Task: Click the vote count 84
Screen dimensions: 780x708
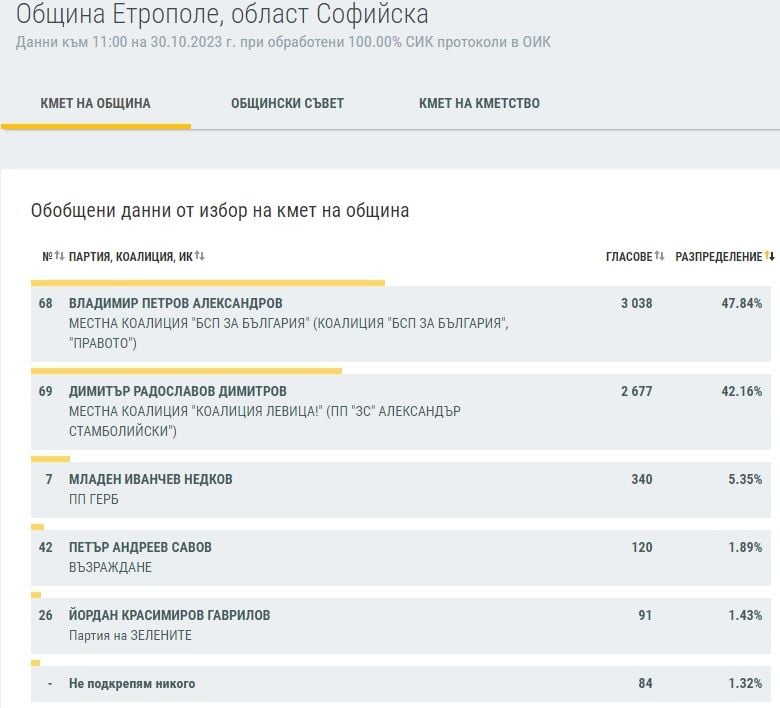Action: 645,684
